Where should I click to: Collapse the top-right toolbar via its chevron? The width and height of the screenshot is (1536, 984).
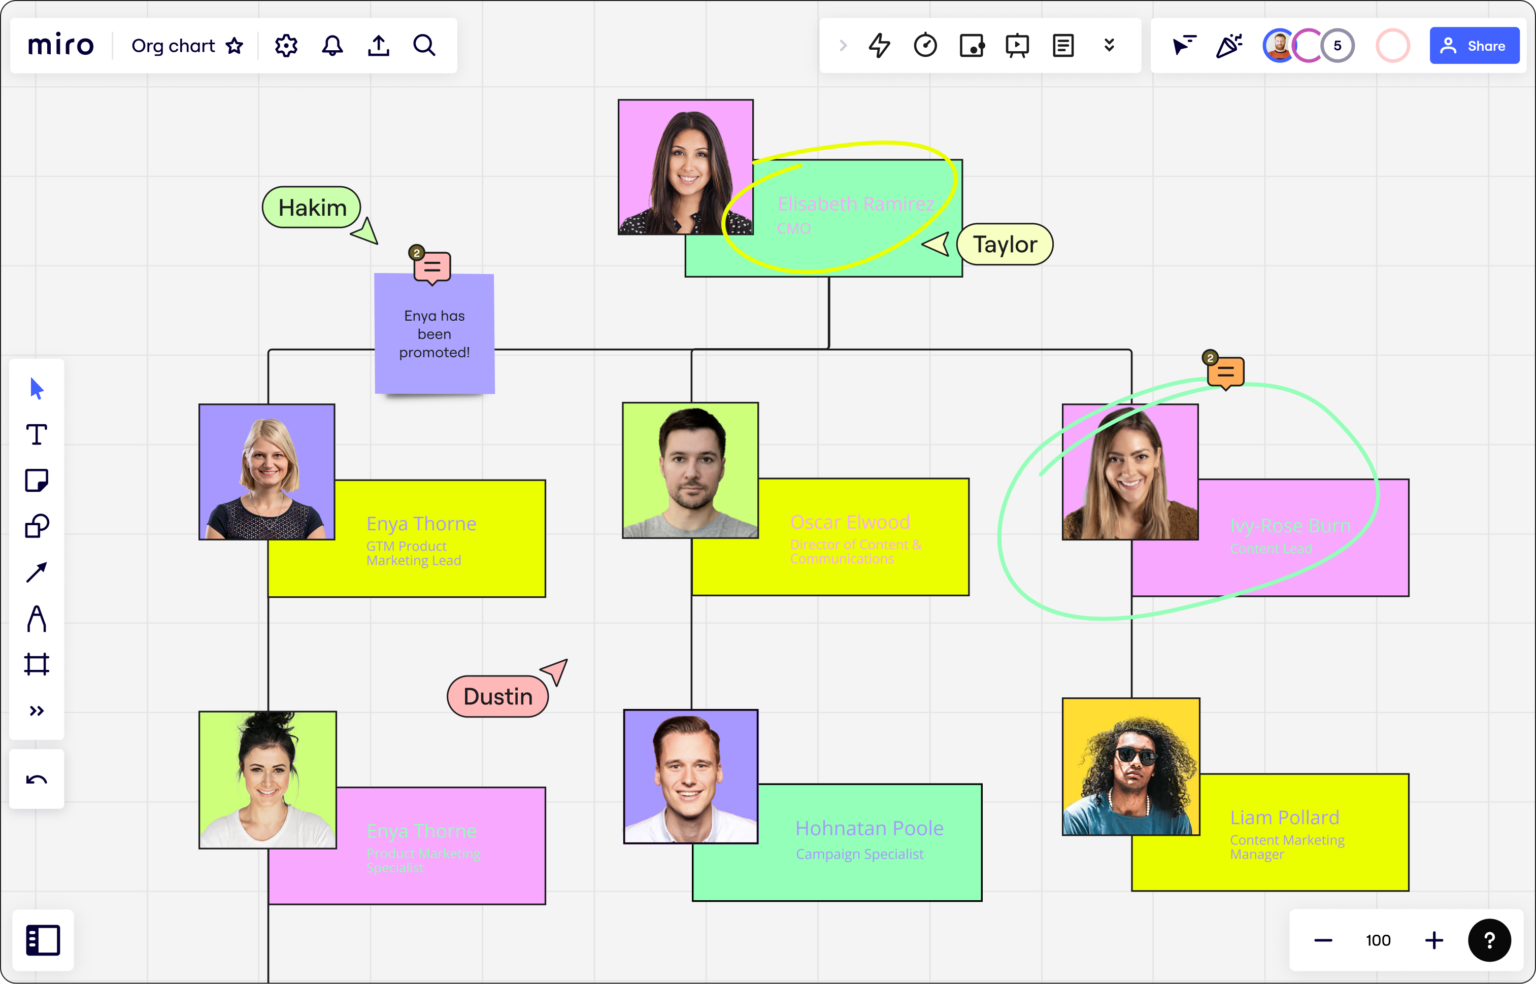(x=843, y=45)
